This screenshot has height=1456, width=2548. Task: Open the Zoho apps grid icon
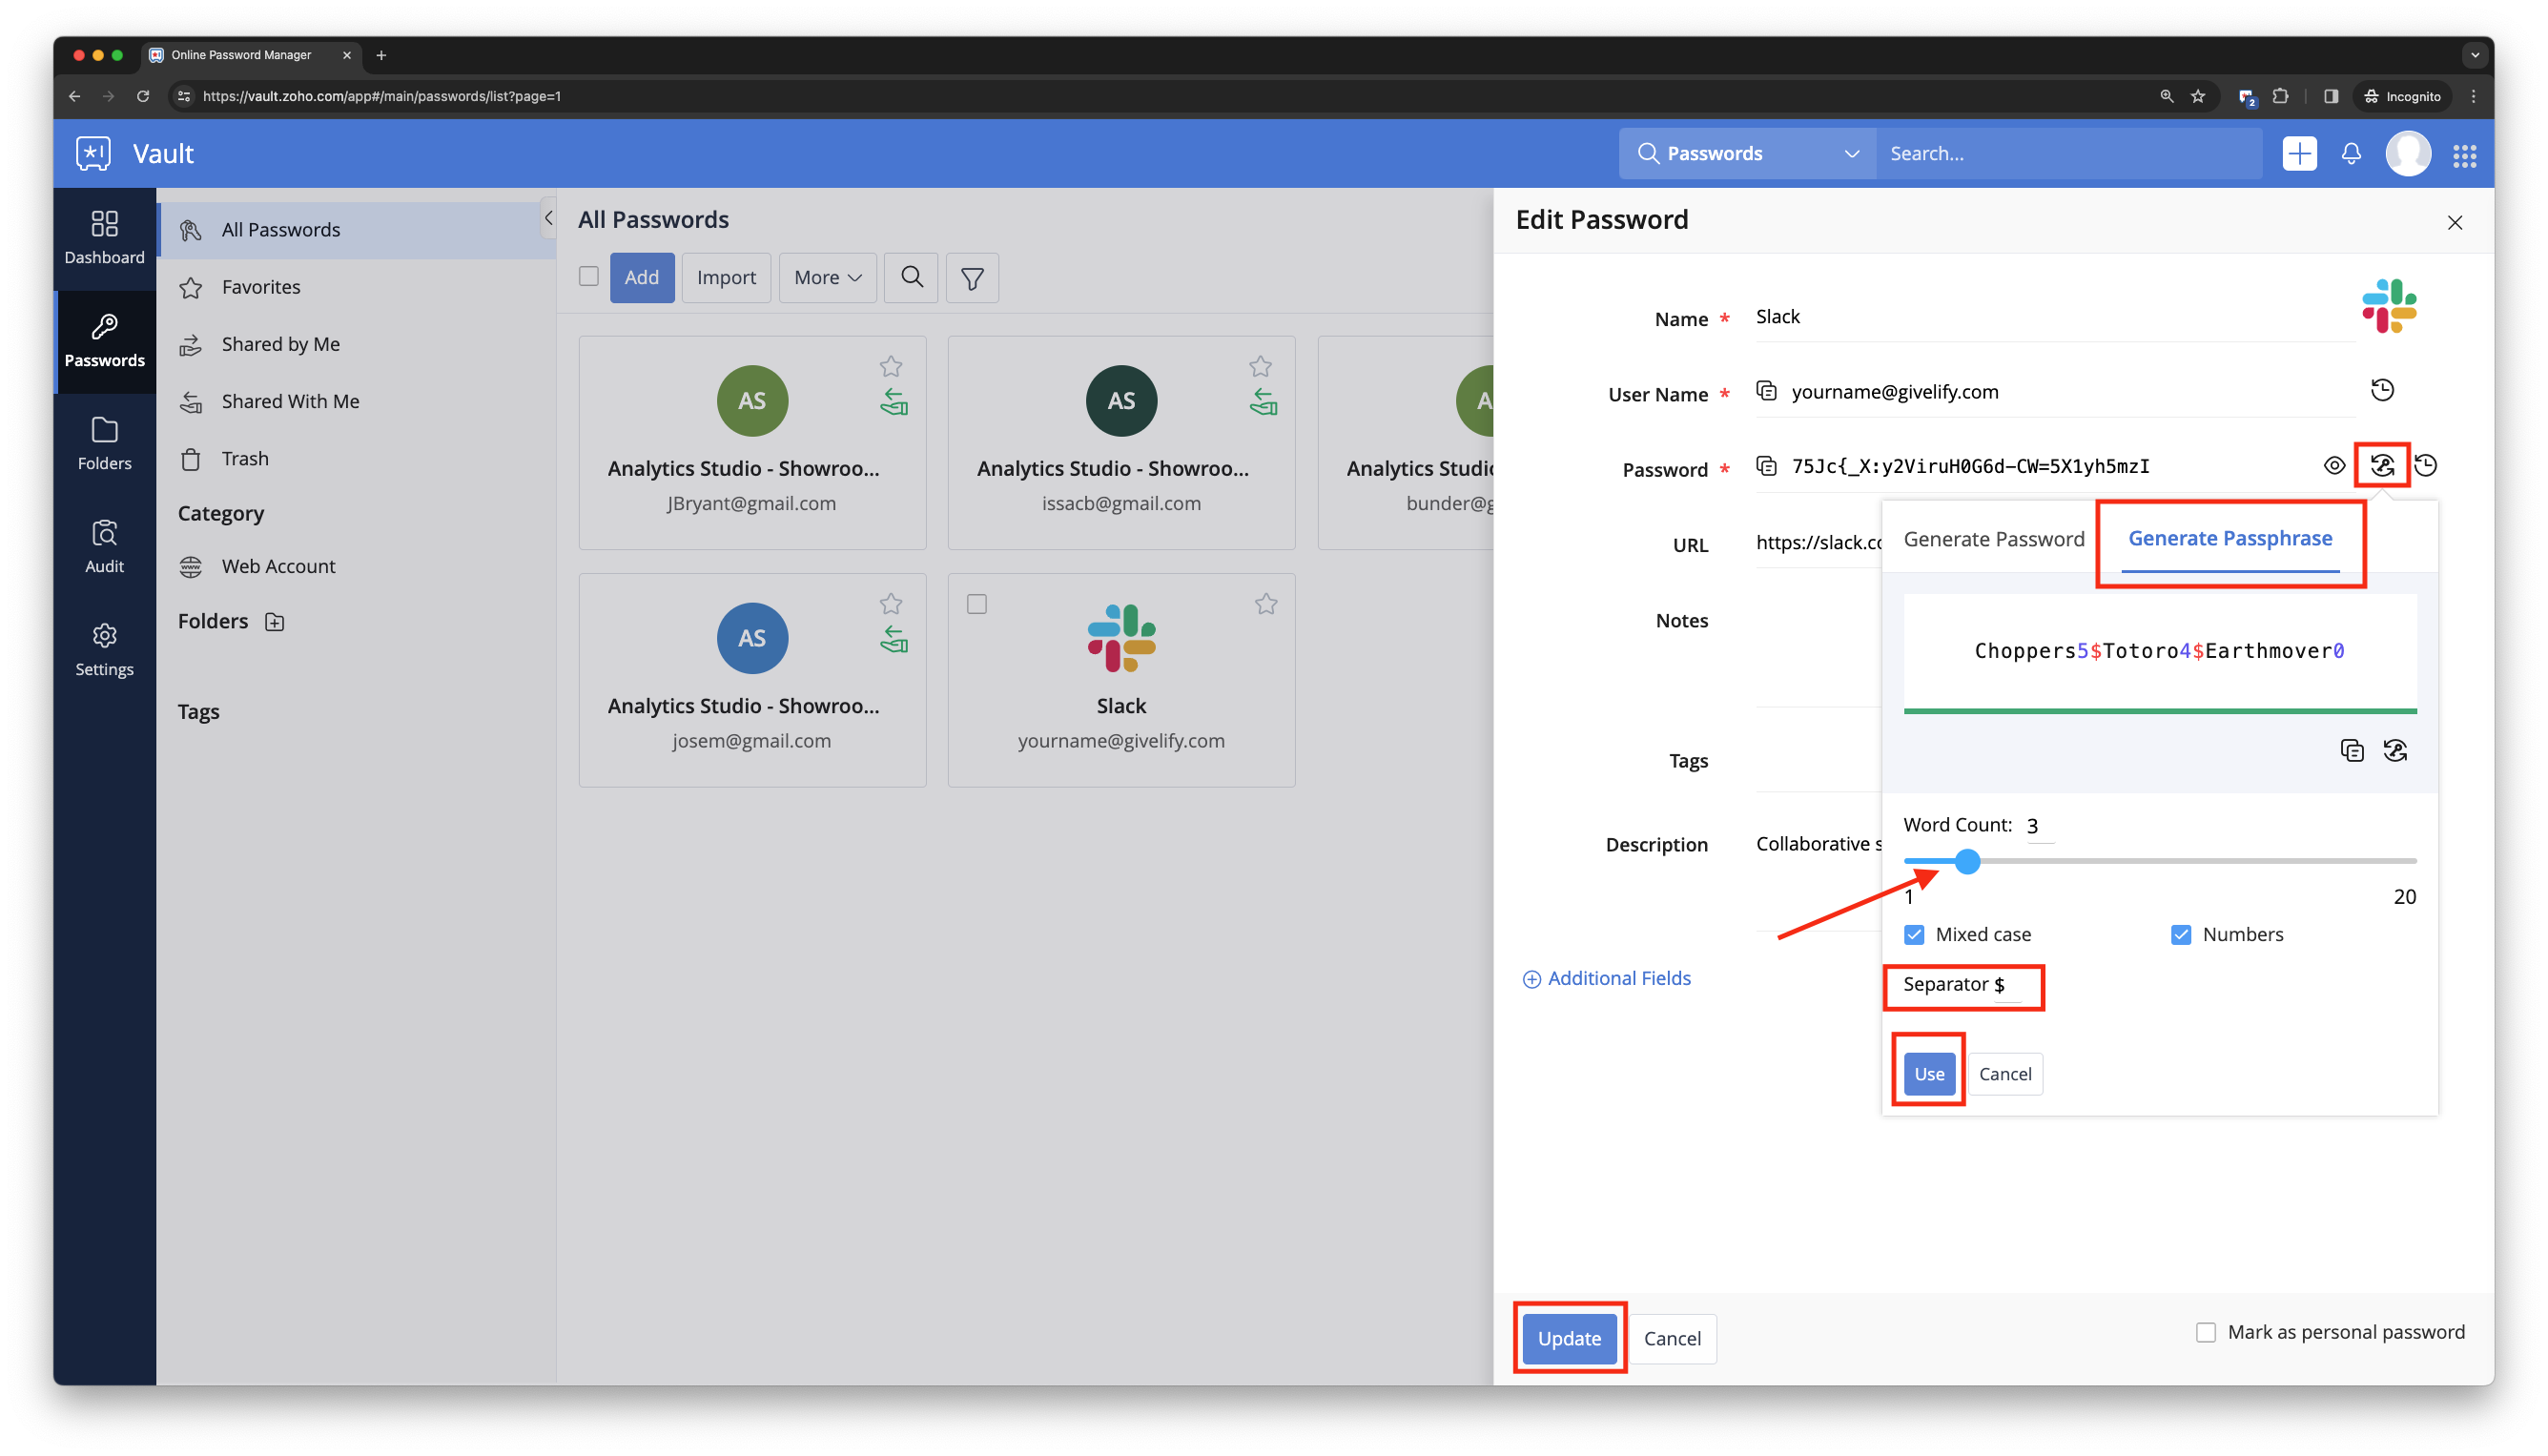click(2464, 155)
